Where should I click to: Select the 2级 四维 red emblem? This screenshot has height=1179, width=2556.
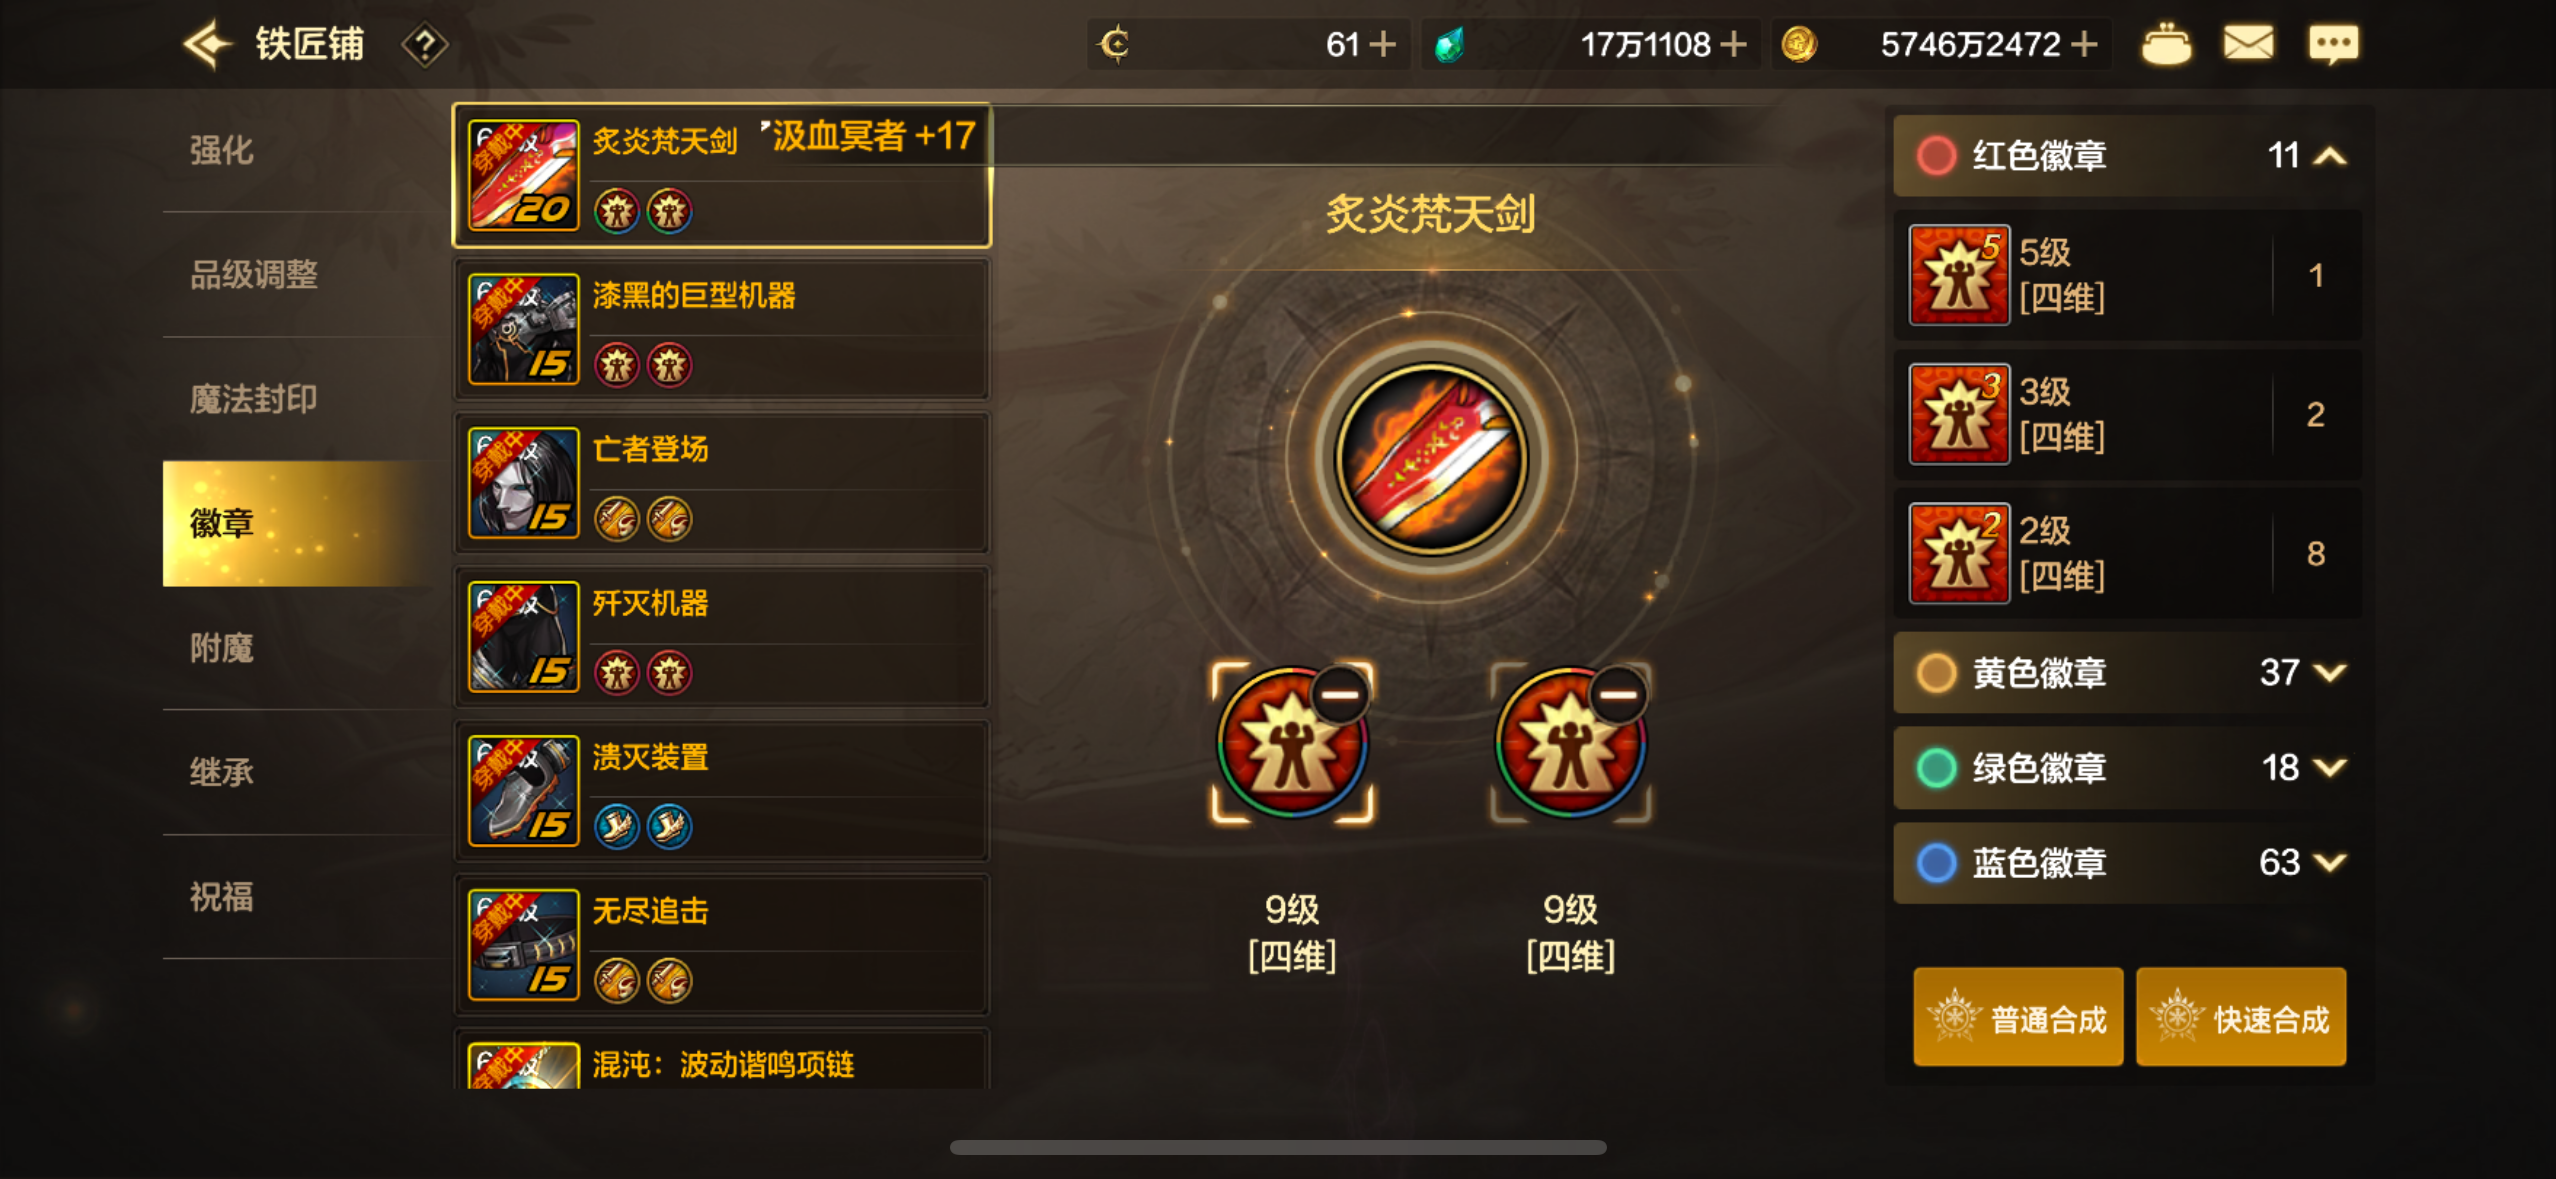coord(2128,553)
